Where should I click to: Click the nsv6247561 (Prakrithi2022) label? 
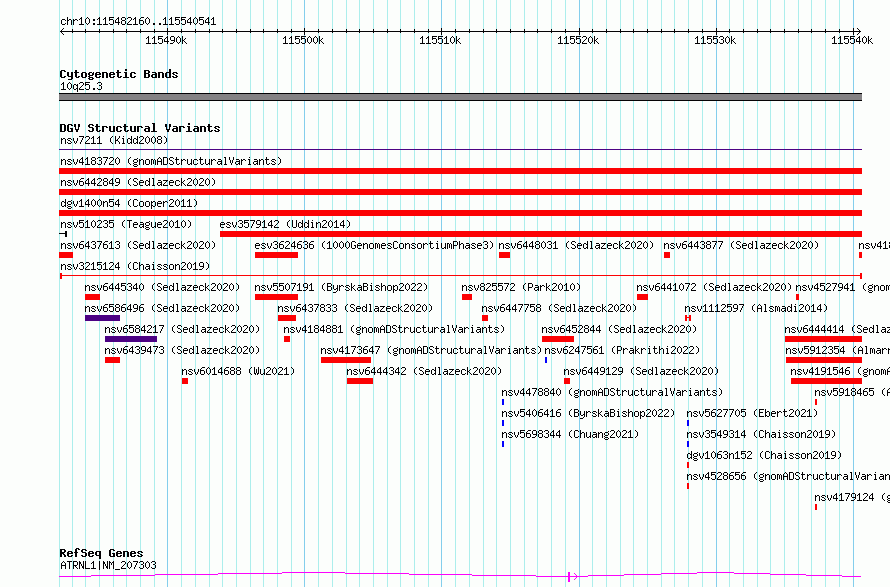coord(622,350)
